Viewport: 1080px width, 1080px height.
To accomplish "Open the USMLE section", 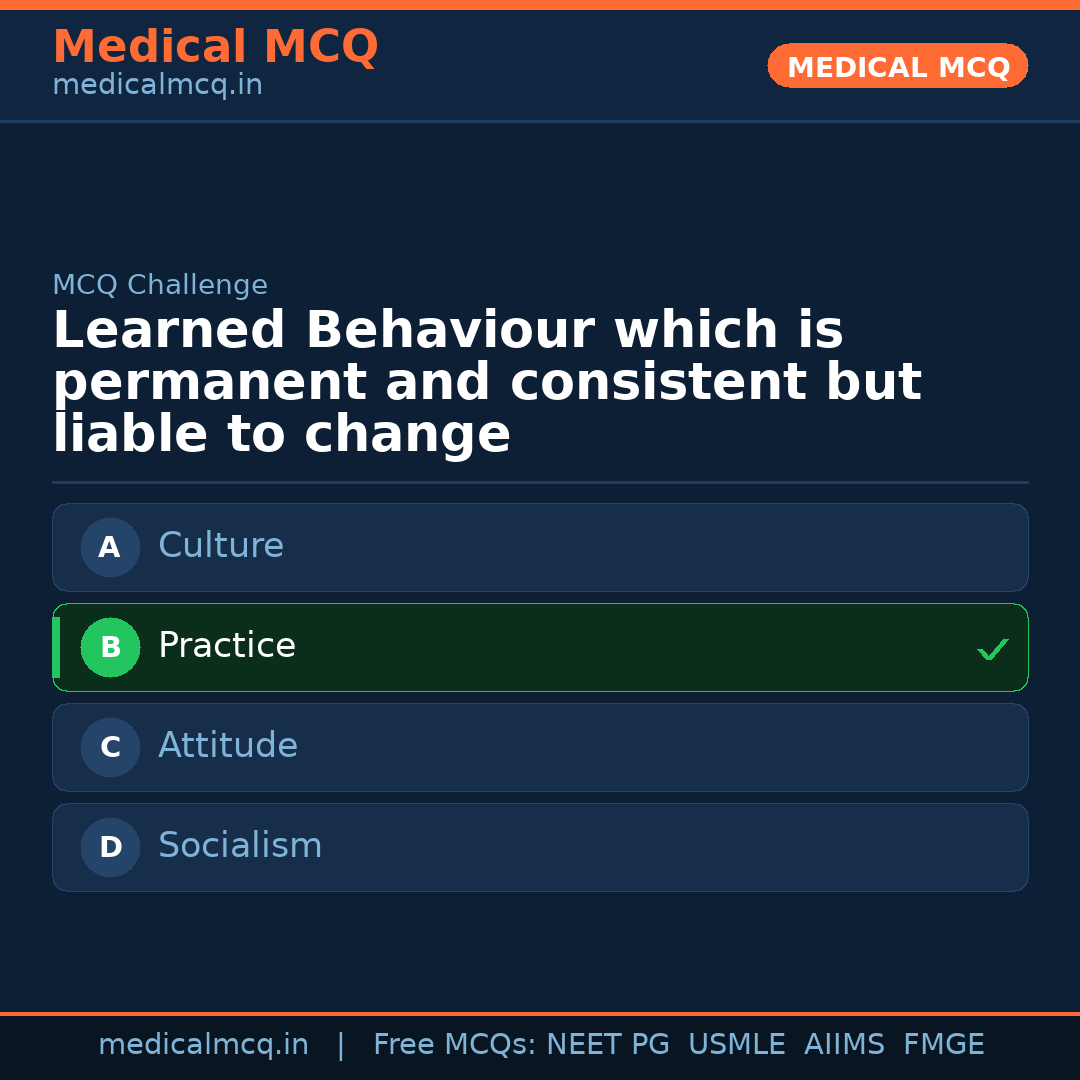I will tap(737, 1044).
